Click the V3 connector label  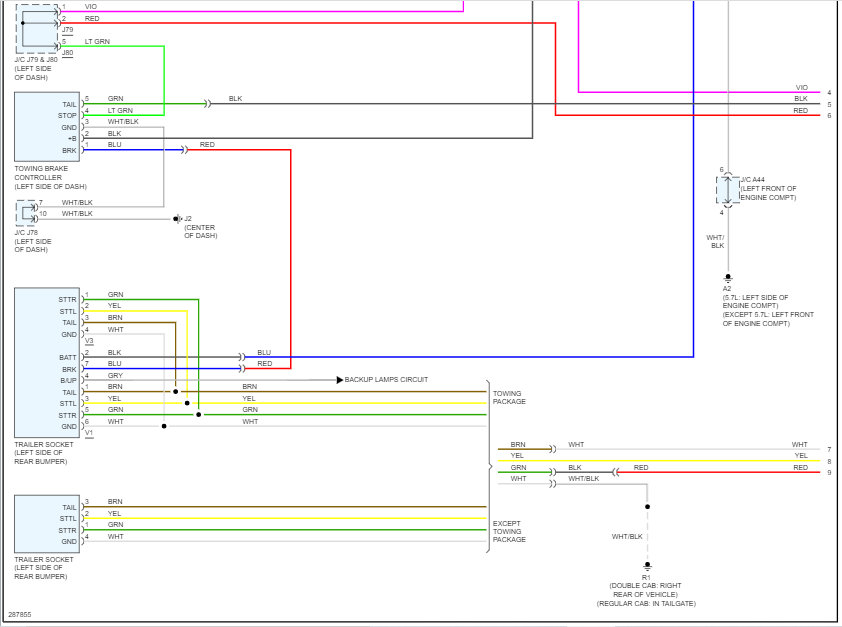[x=89, y=341]
